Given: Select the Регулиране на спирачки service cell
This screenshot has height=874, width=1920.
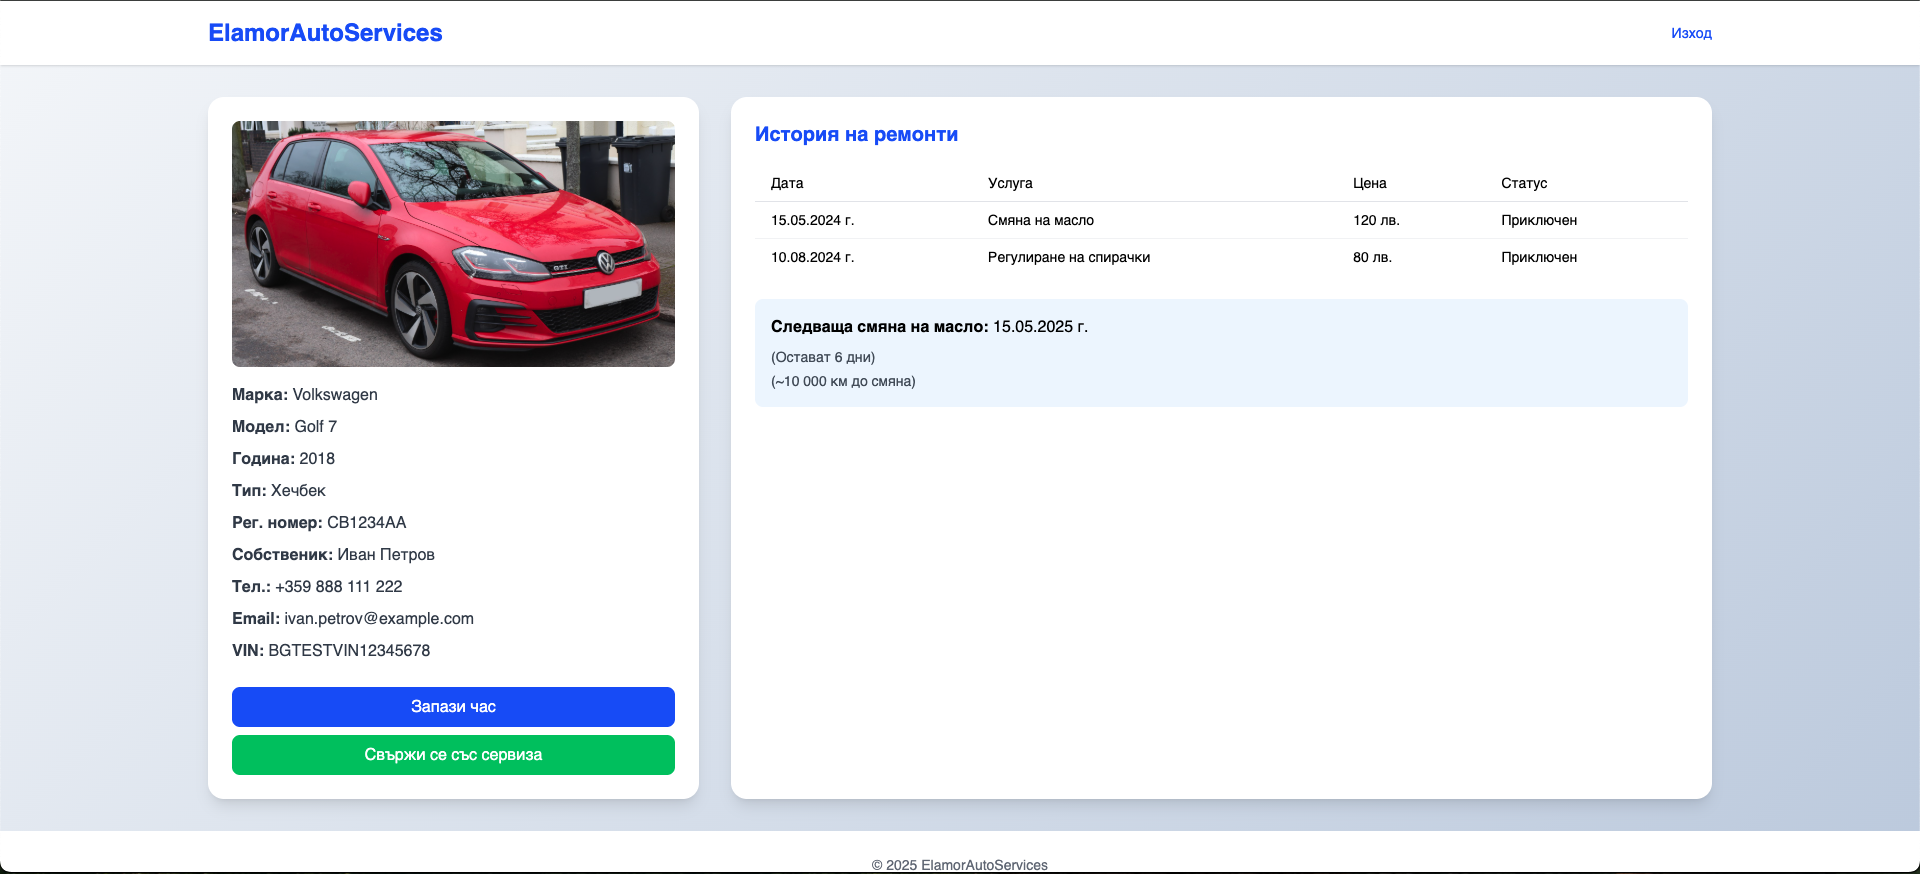Looking at the screenshot, I should click(x=1069, y=257).
